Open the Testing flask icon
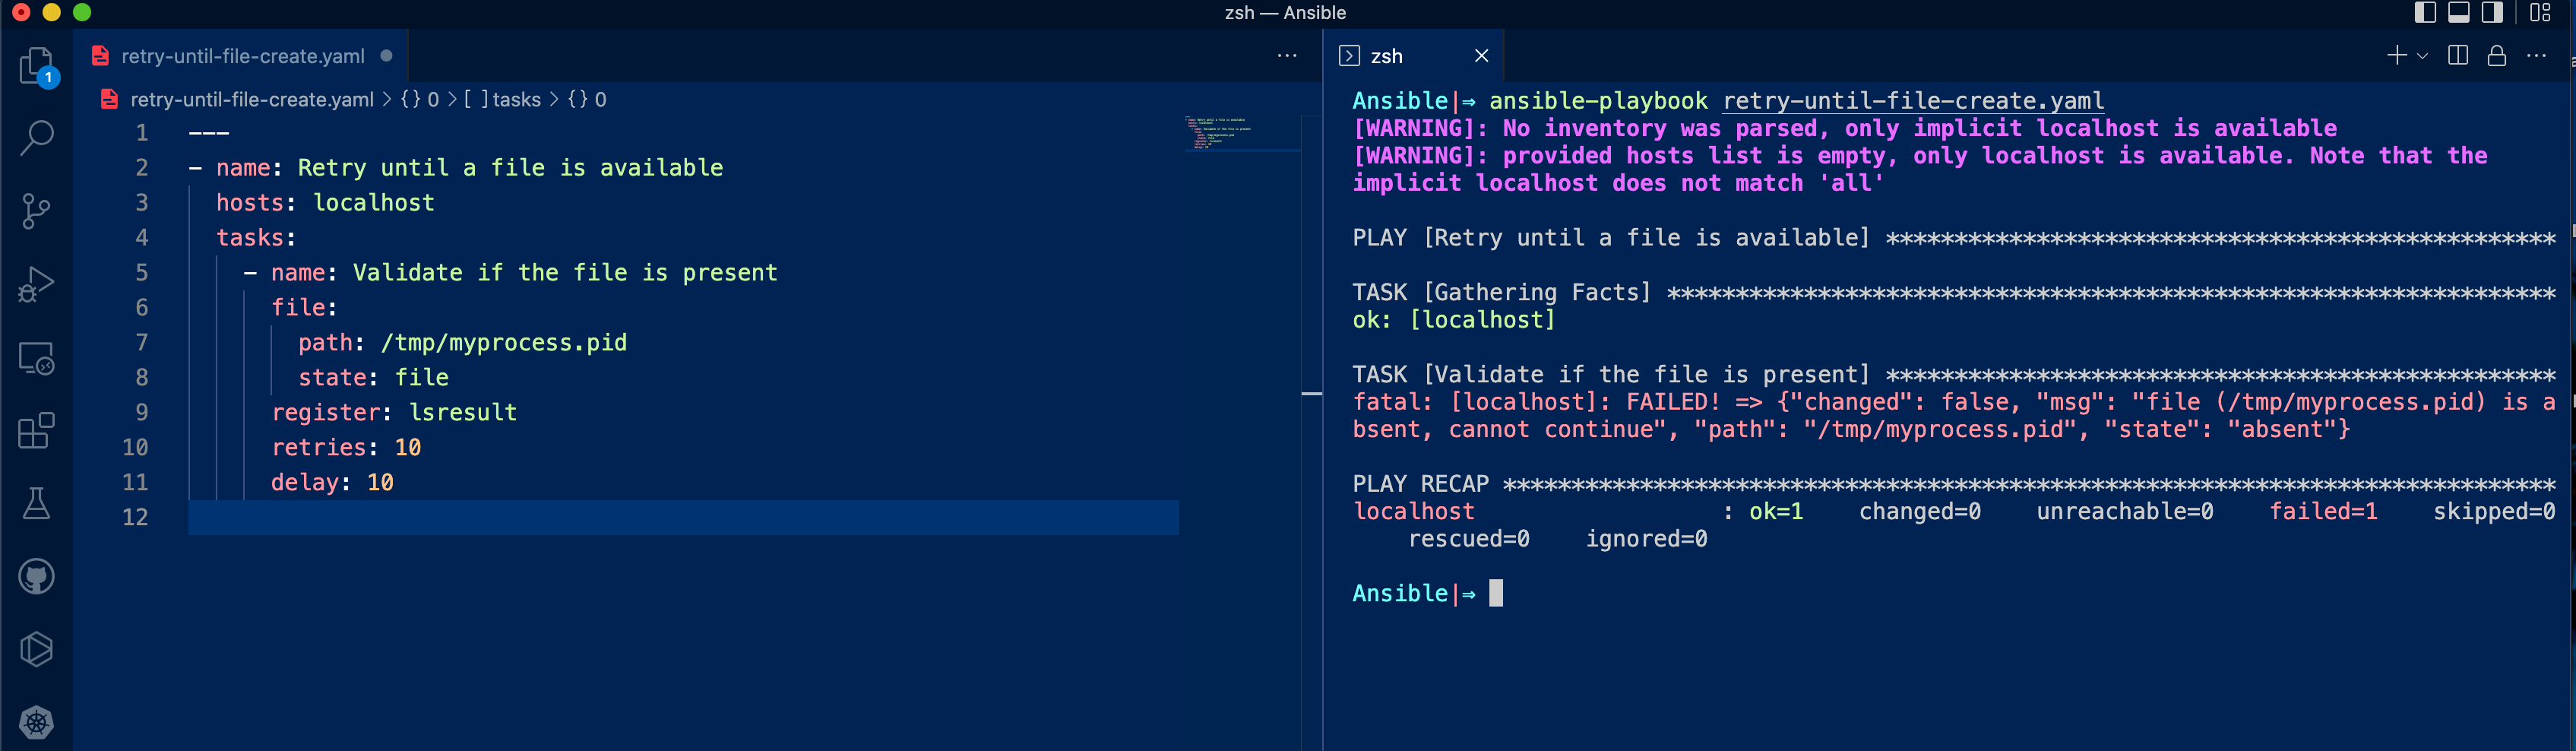The image size is (2576, 751). click(x=36, y=504)
